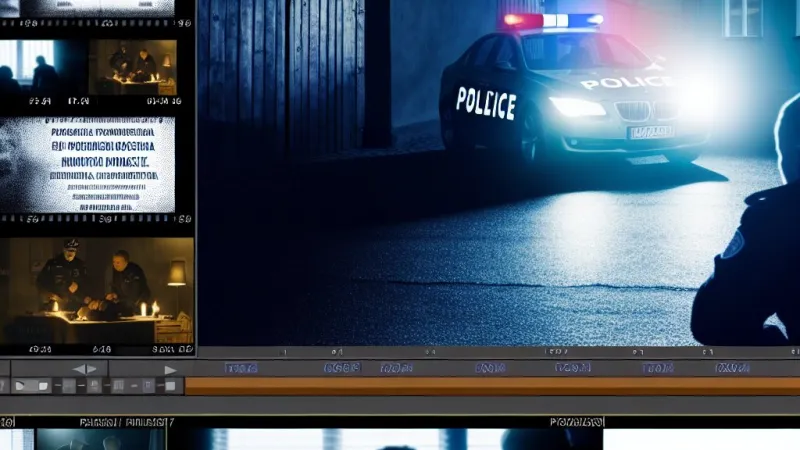
Task: Click the first blue timecode marker on the timeline
Action: click(241, 368)
